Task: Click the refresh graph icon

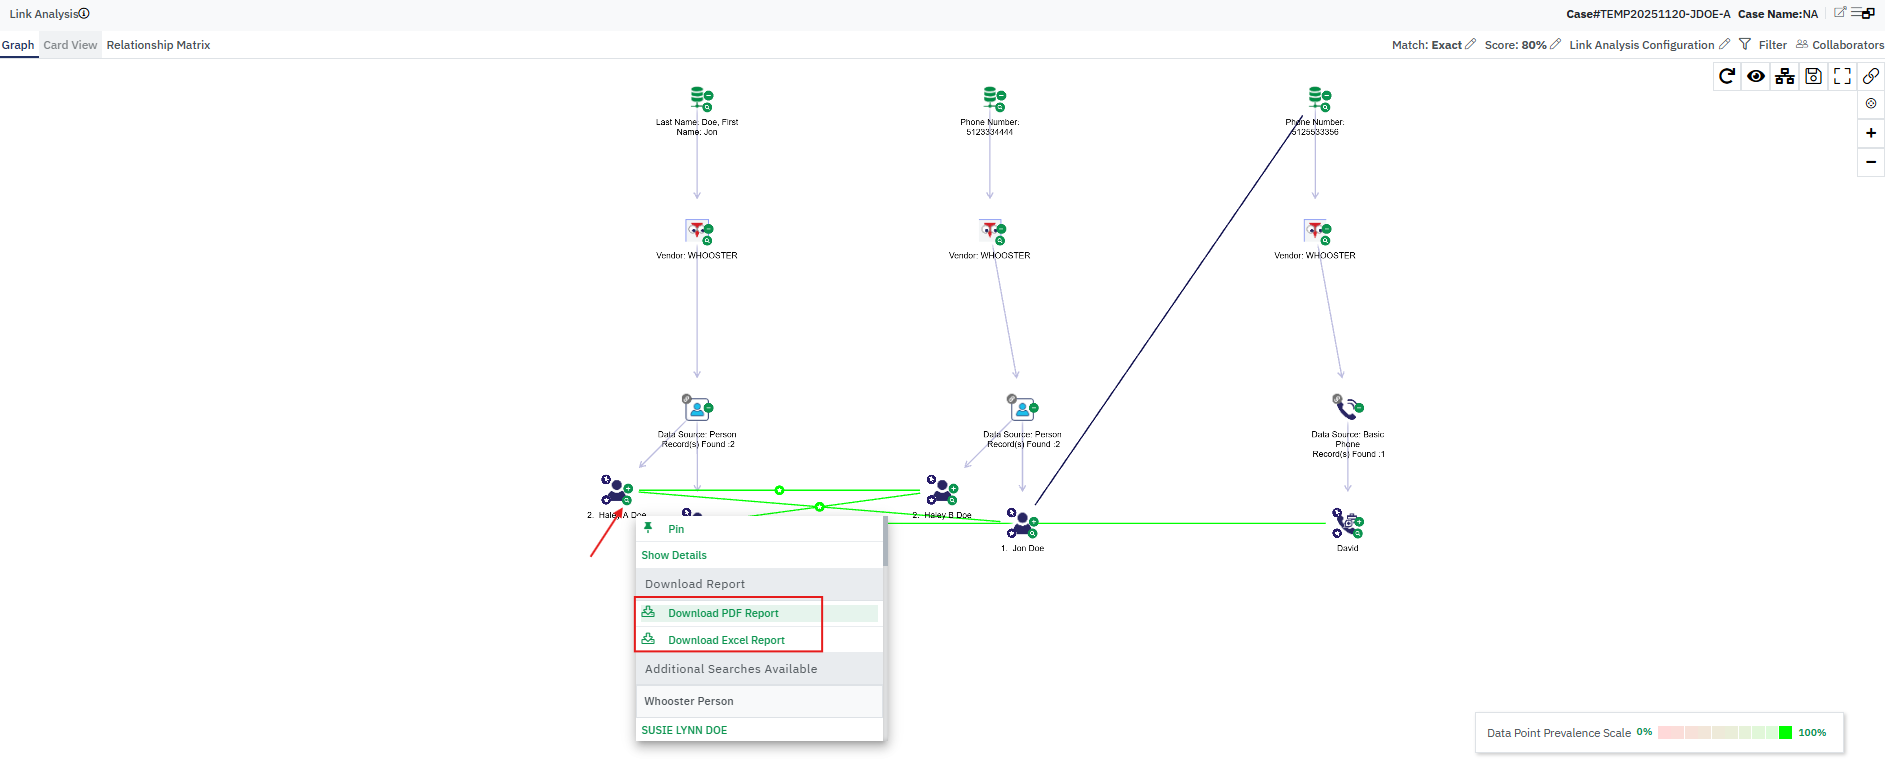Action: 1727,76
